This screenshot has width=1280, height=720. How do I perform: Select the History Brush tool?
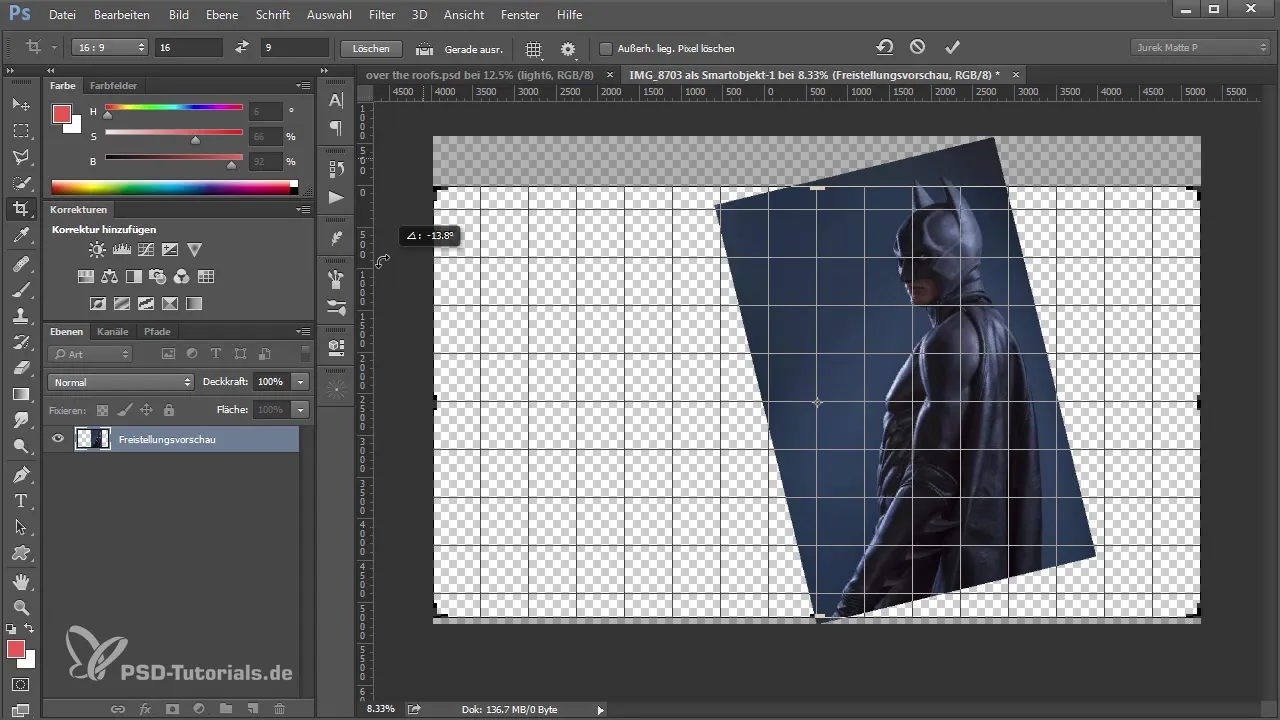click(x=20, y=342)
